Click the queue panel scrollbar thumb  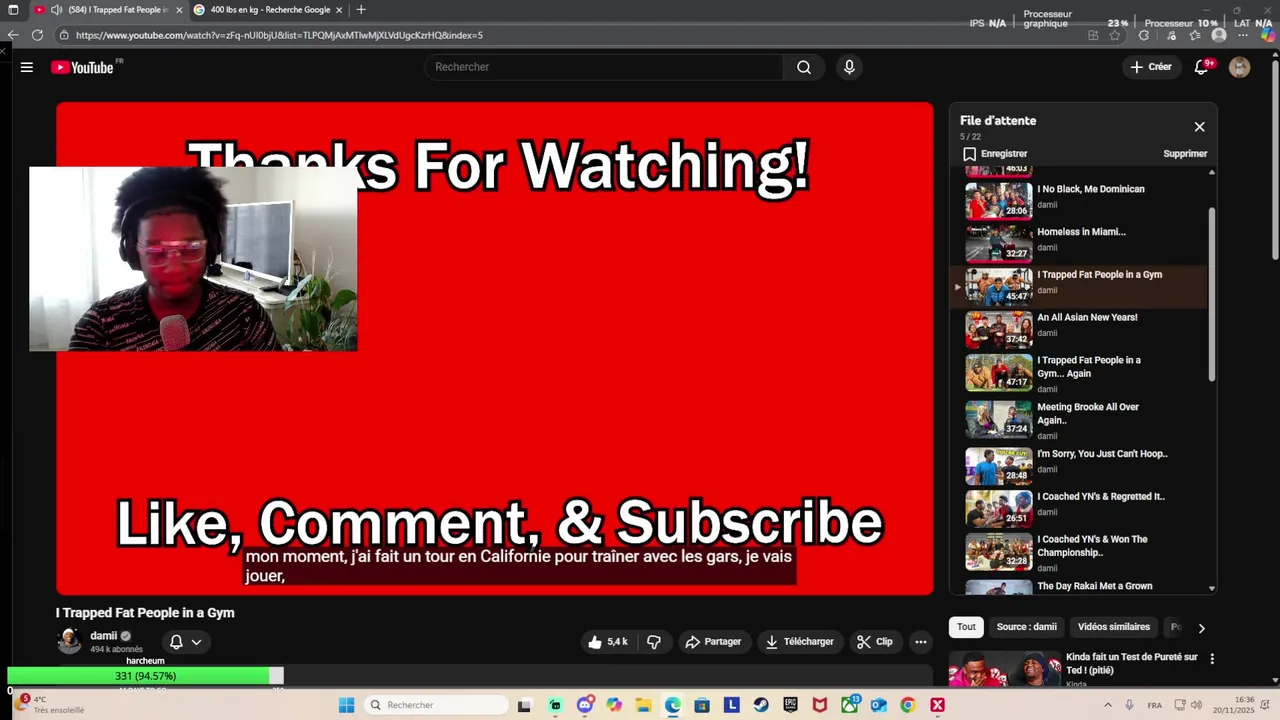click(x=1212, y=293)
